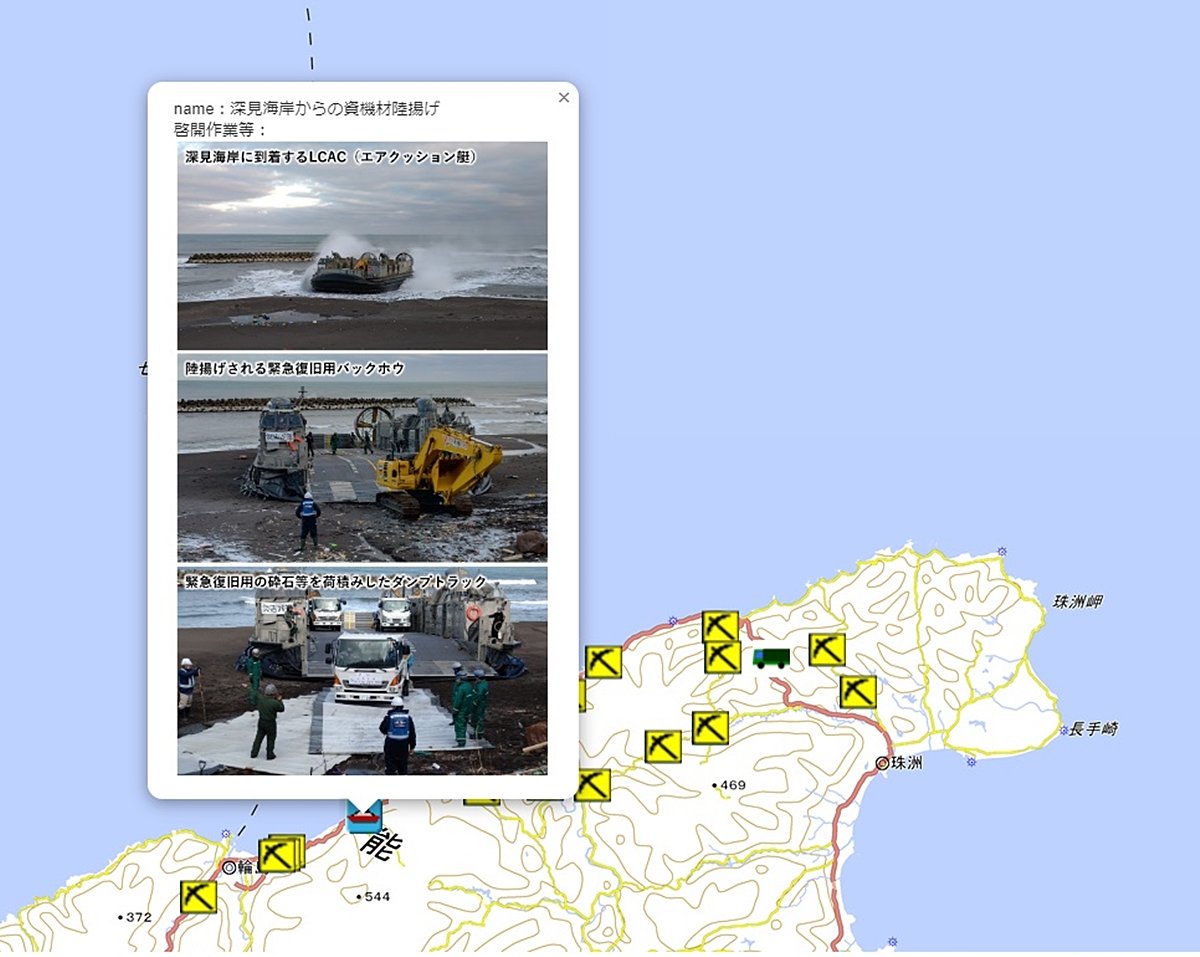The image size is (1200, 957).
Task: Click the pickaxe marker above elevation point 469
Action: pyautogui.click(x=710, y=727)
